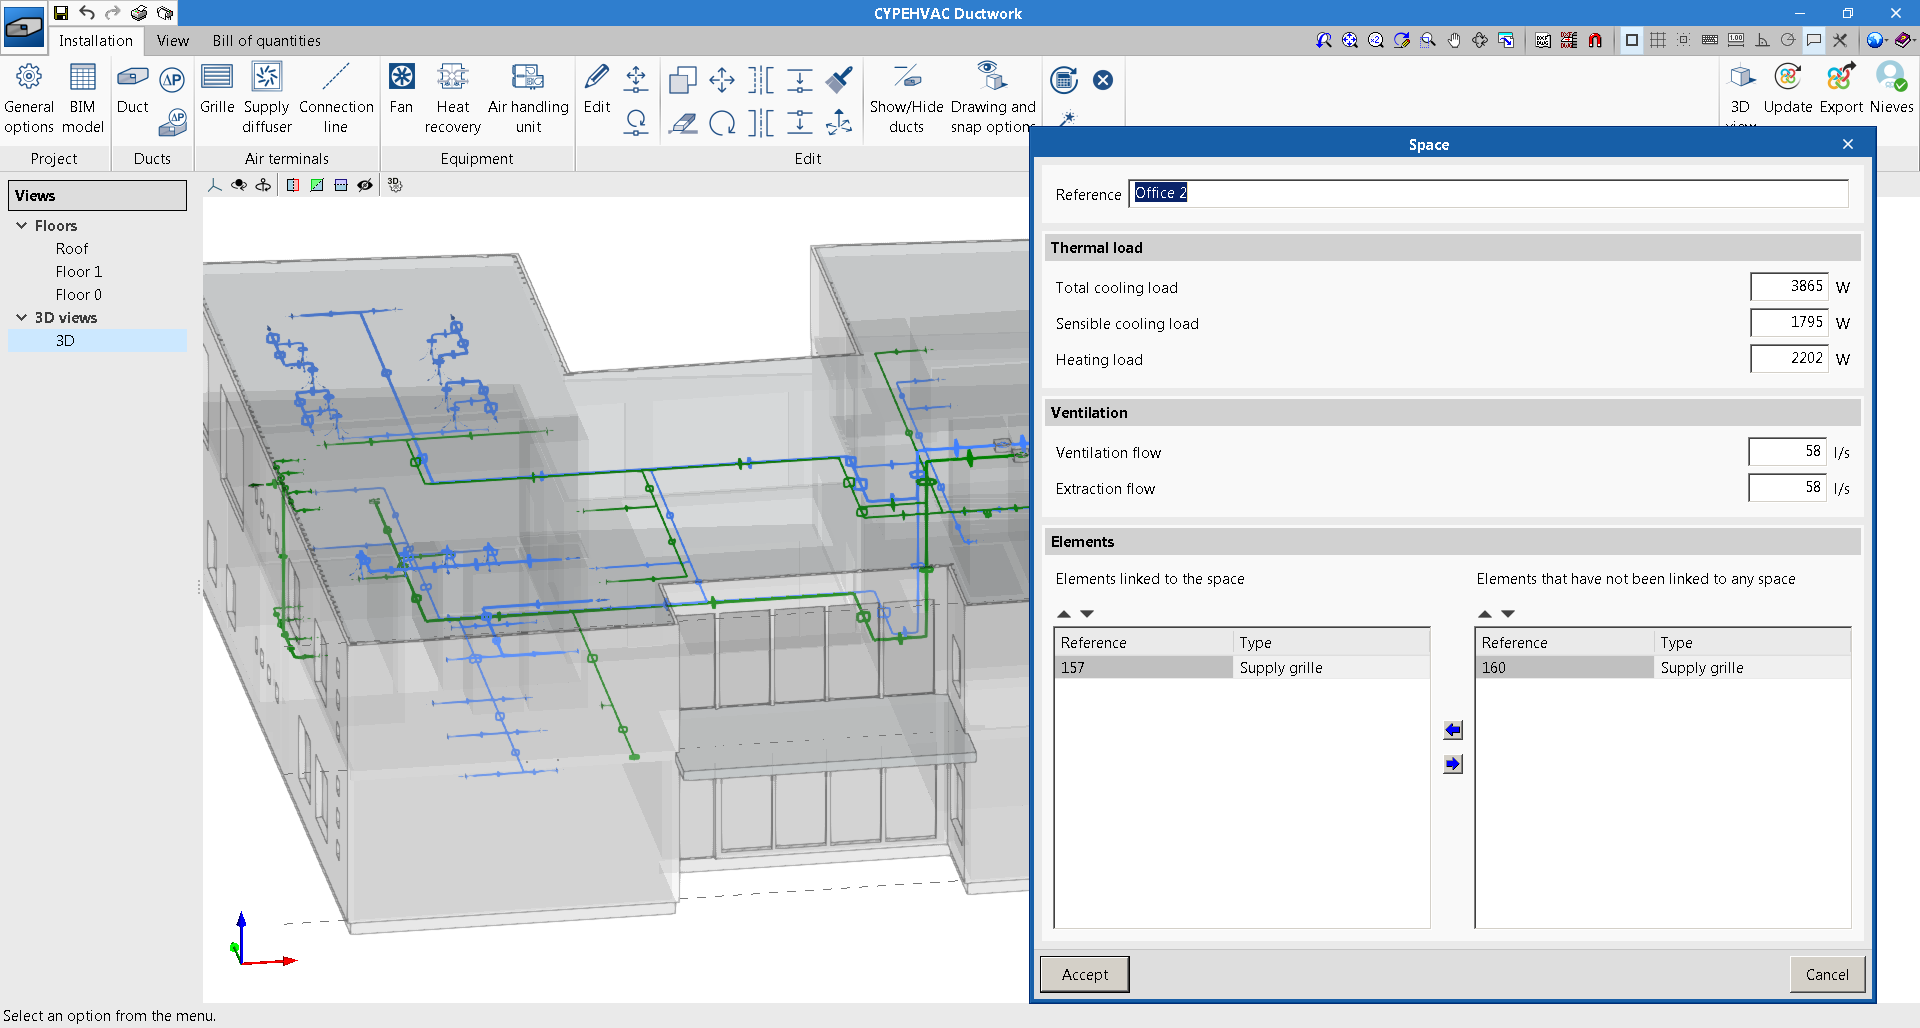The height and width of the screenshot is (1028, 1920).
Task: Click the Heating load value field
Action: tap(1789, 358)
